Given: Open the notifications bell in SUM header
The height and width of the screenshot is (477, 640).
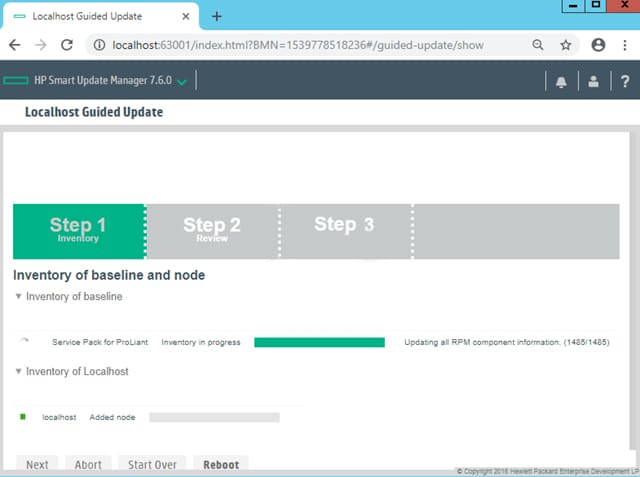Looking at the screenshot, I should [561, 82].
